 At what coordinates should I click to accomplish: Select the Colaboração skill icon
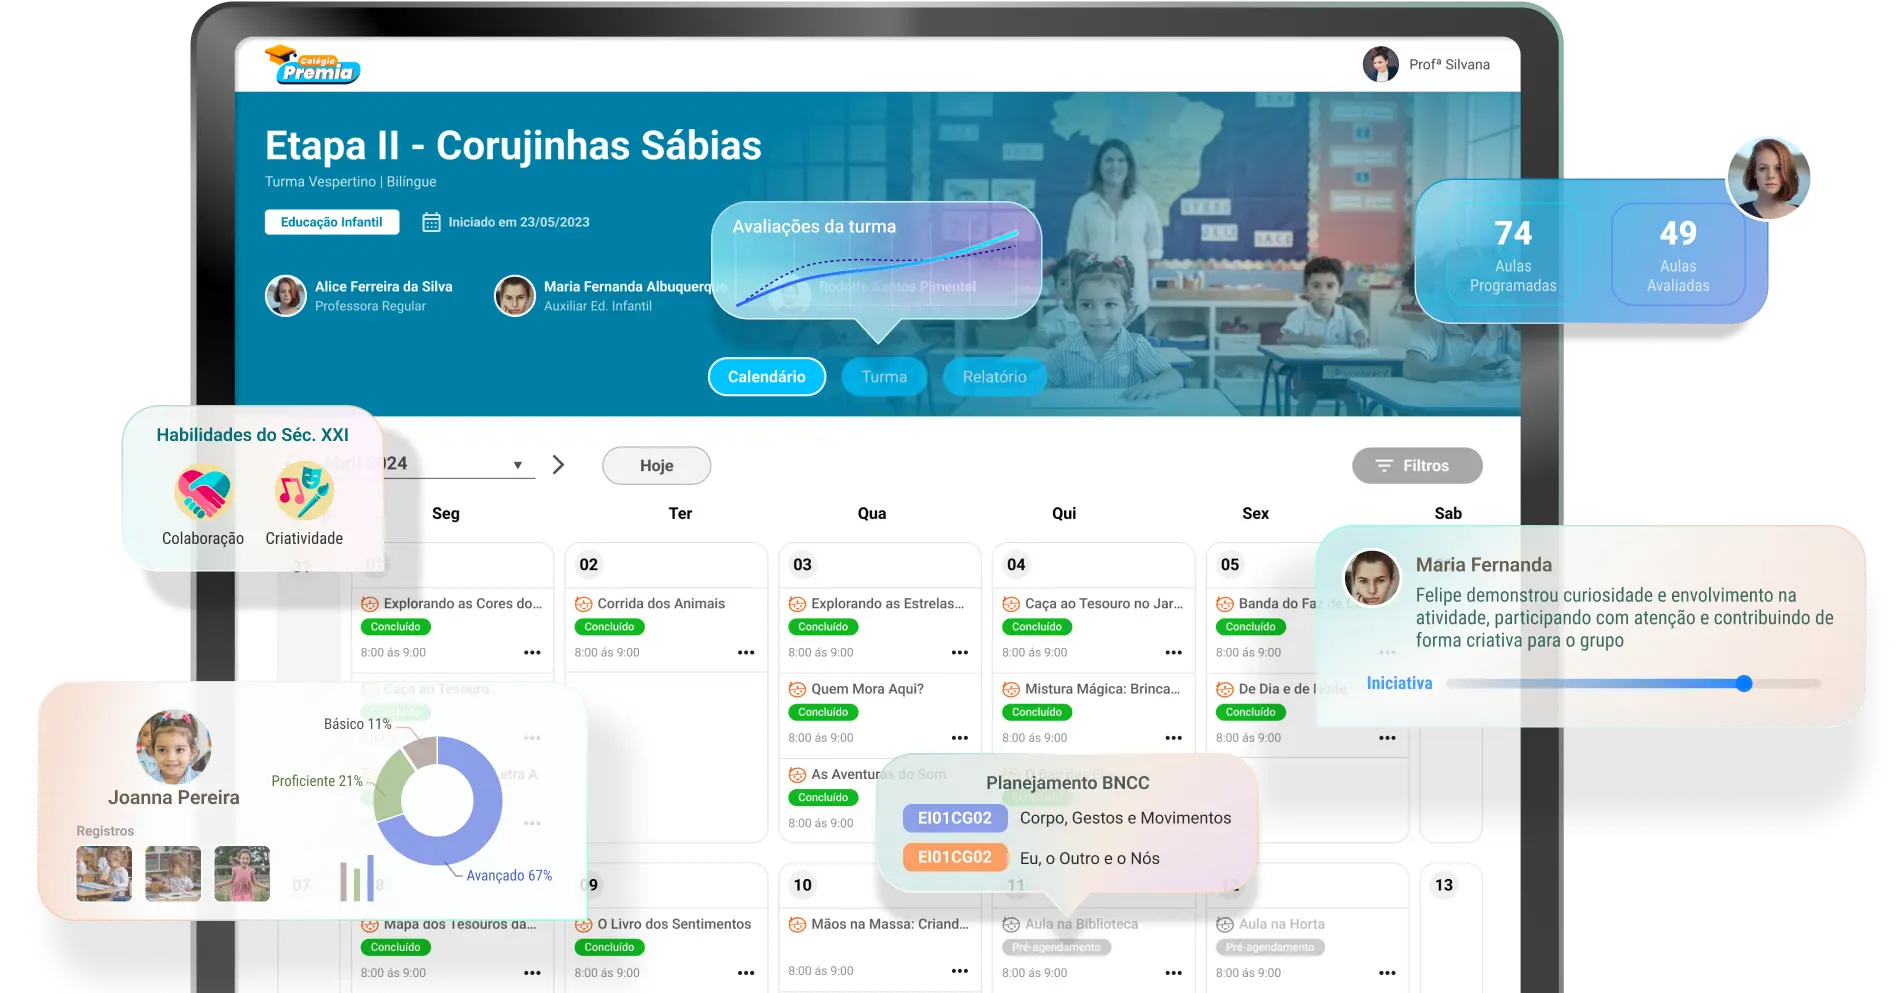[x=203, y=491]
